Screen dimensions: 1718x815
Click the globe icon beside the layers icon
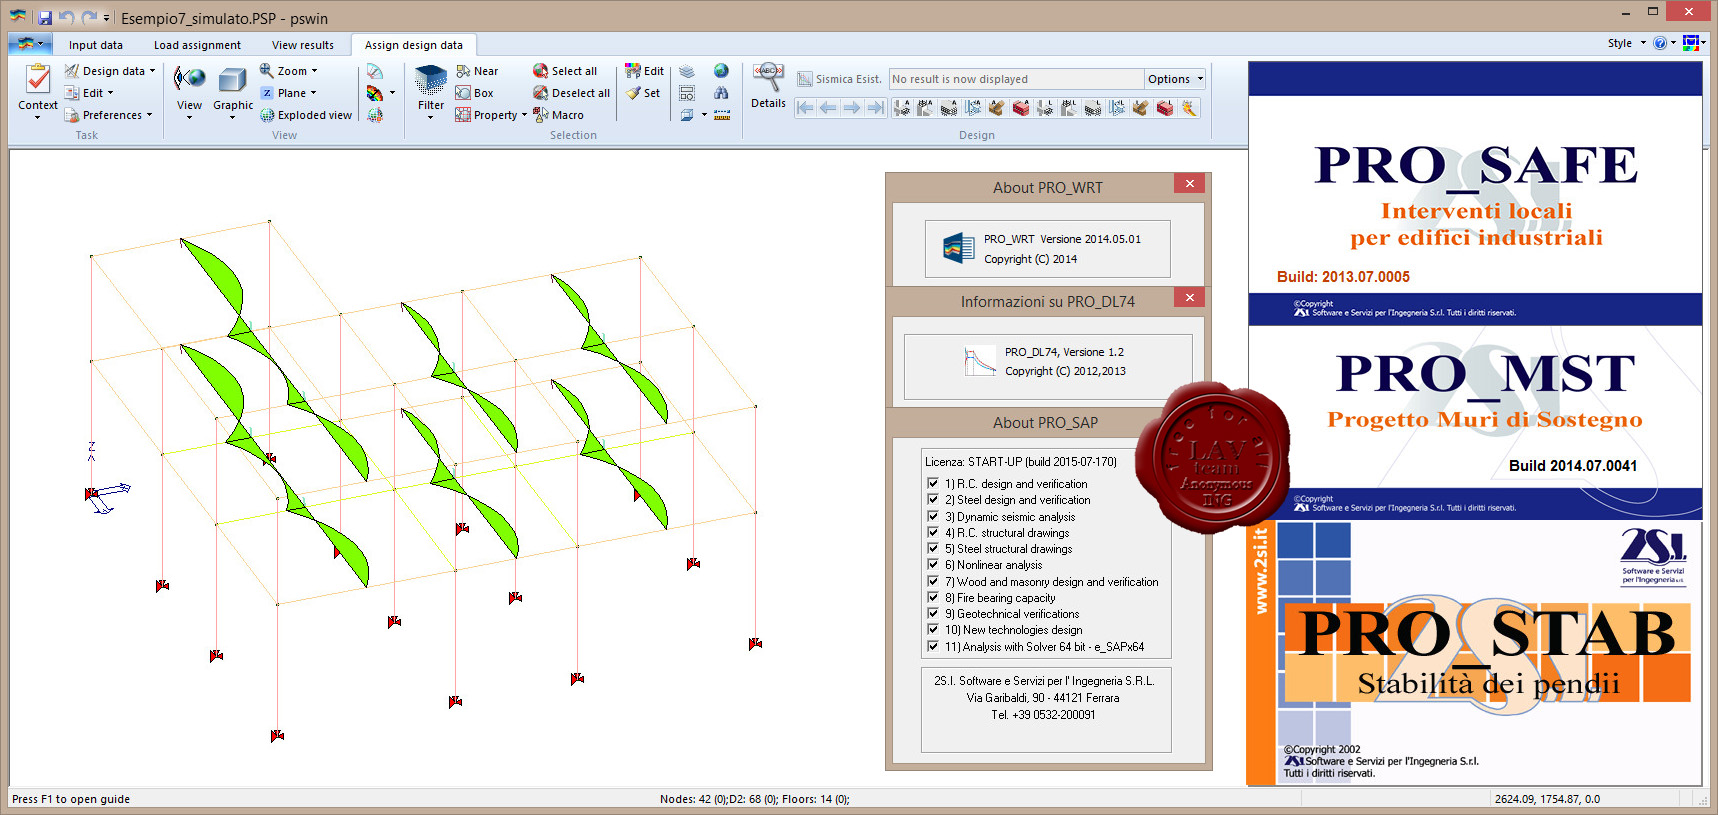pyautogui.click(x=721, y=71)
